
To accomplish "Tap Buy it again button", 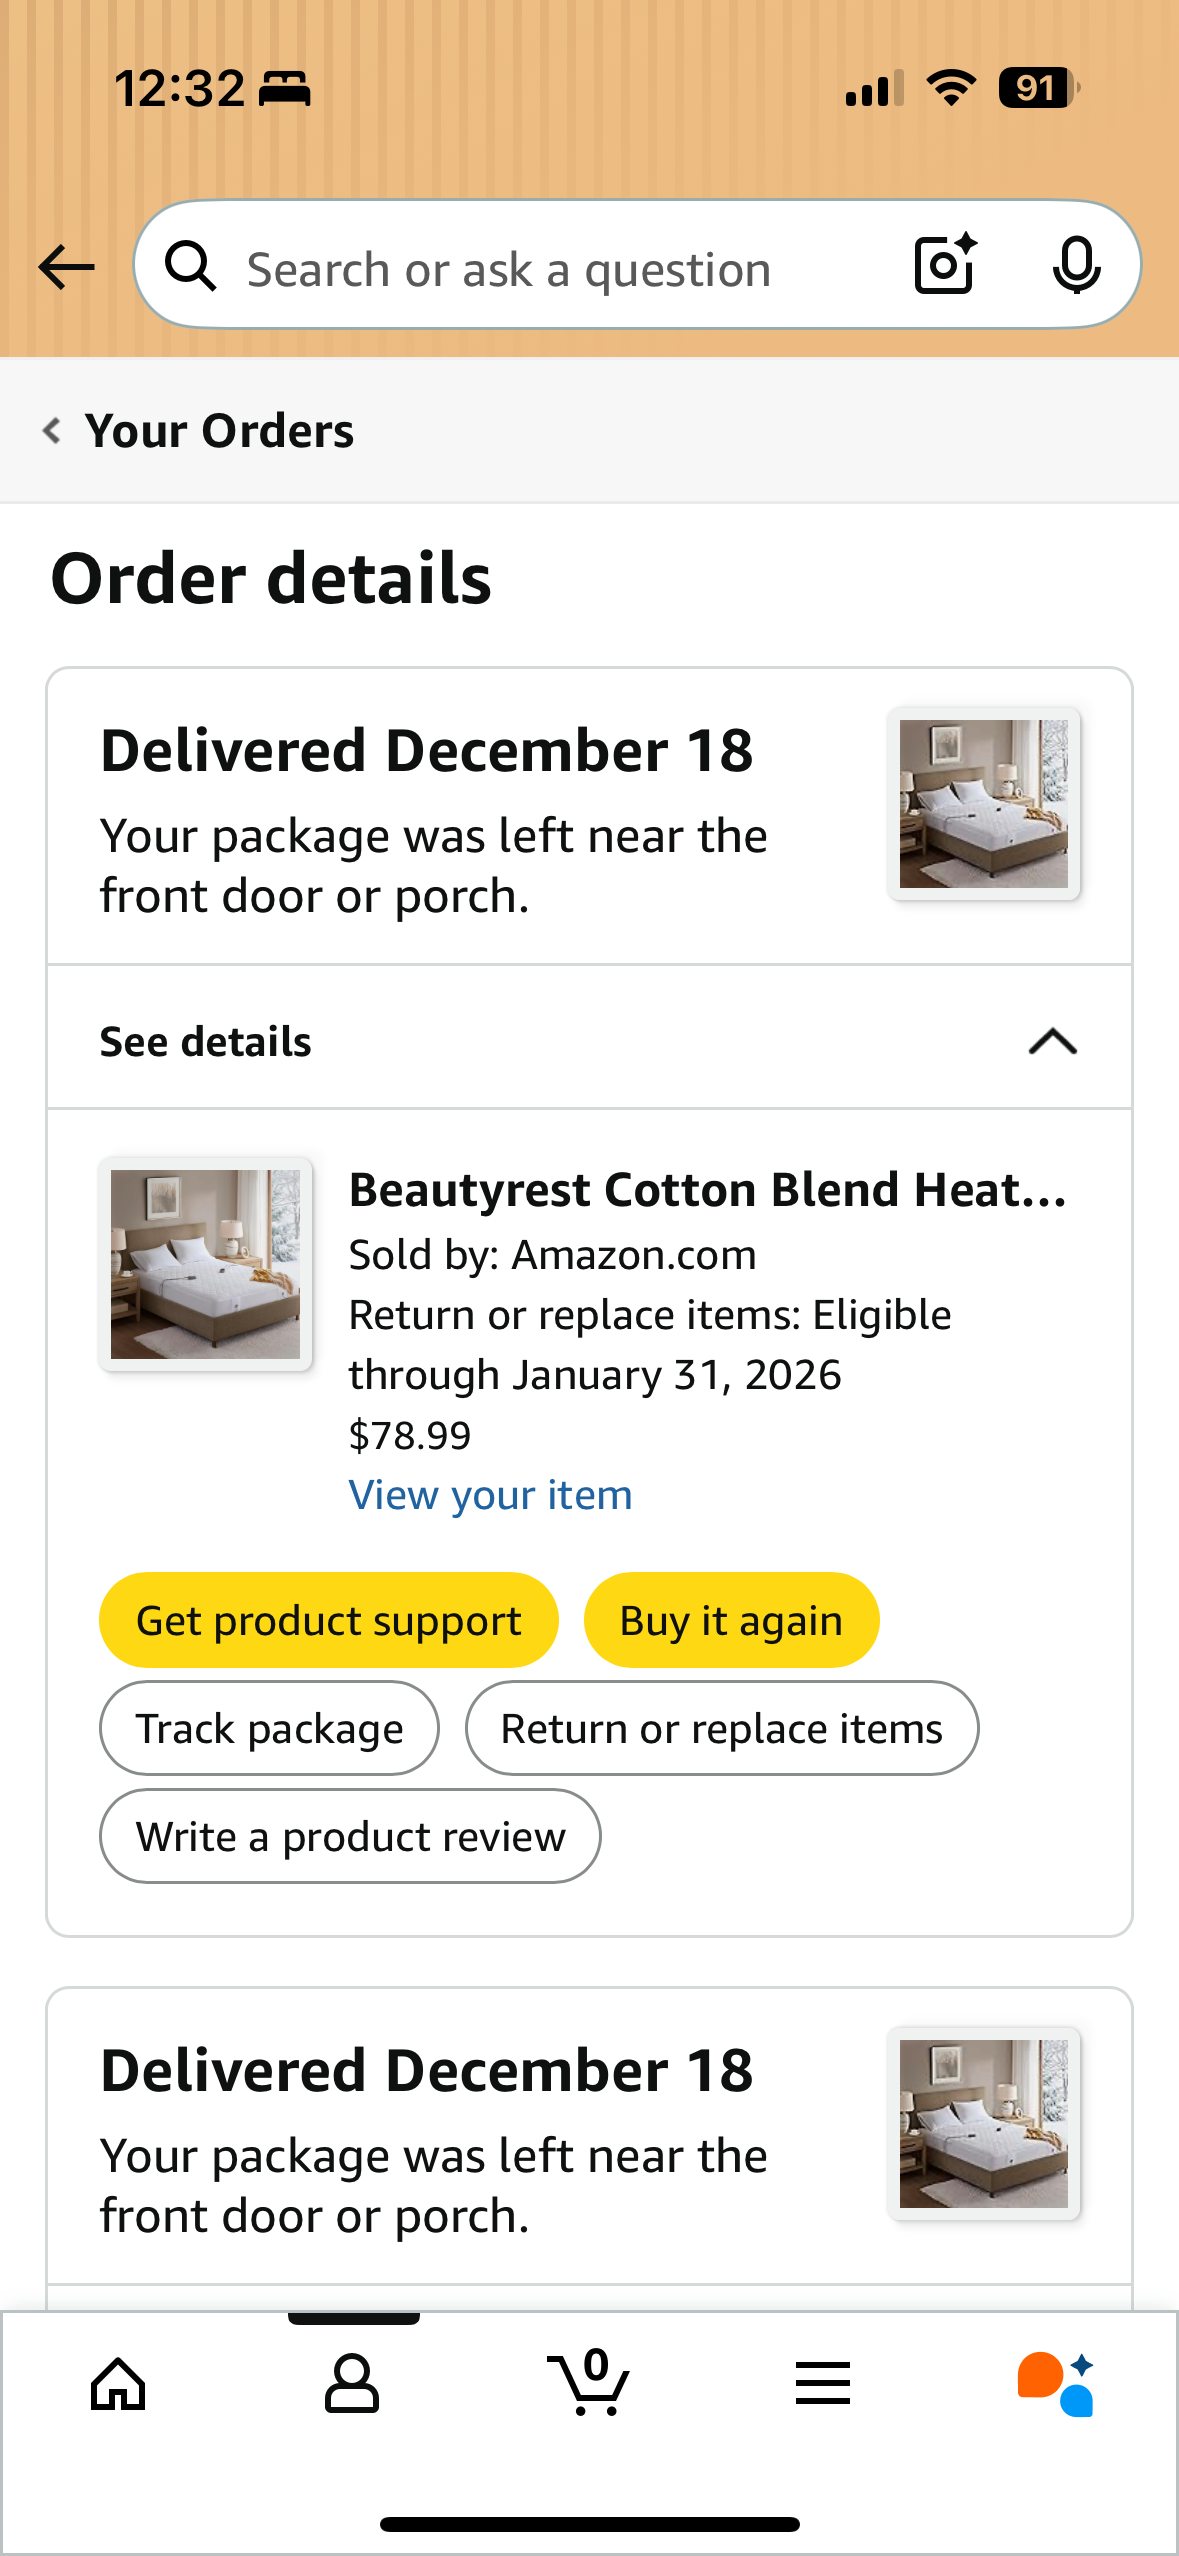I will (x=731, y=1620).
